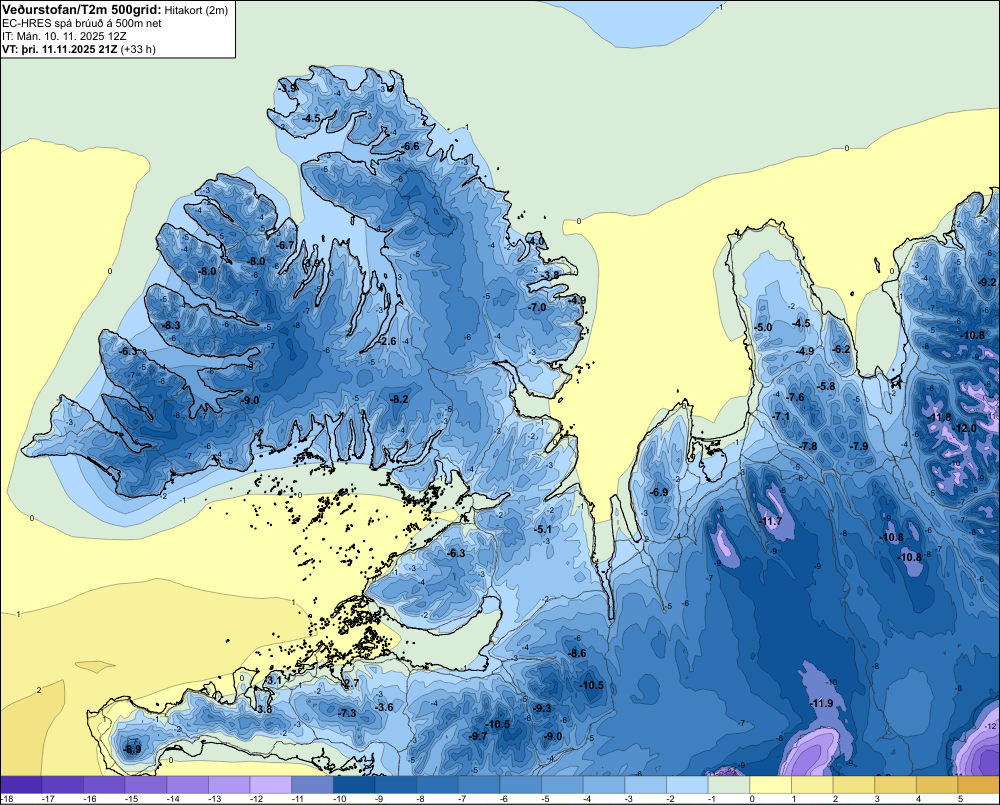Viewport: 1000px width, 805px height.
Task: Select the -5.1 temperature value
Action: tap(543, 529)
